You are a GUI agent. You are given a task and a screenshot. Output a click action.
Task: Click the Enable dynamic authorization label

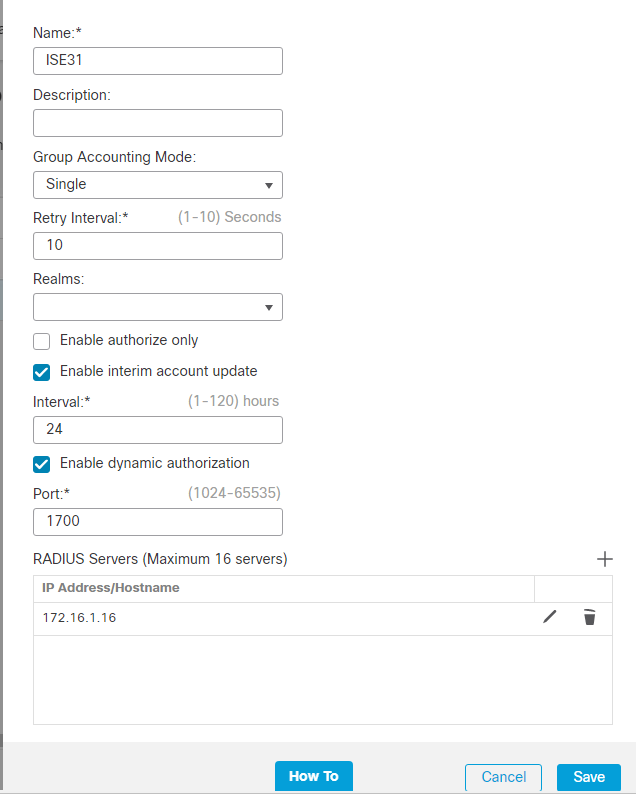coord(155,463)
